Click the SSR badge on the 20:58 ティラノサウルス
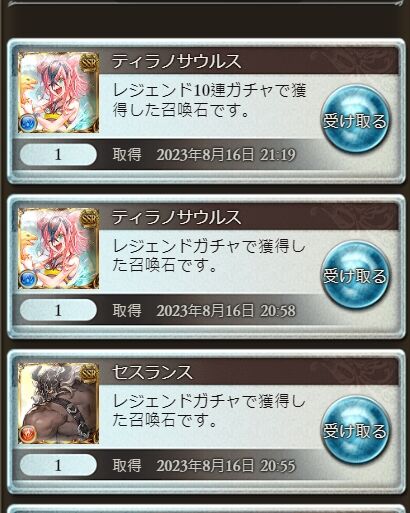Image resolution: width=410 pixels, height=513 pixels. pos(89,218)
